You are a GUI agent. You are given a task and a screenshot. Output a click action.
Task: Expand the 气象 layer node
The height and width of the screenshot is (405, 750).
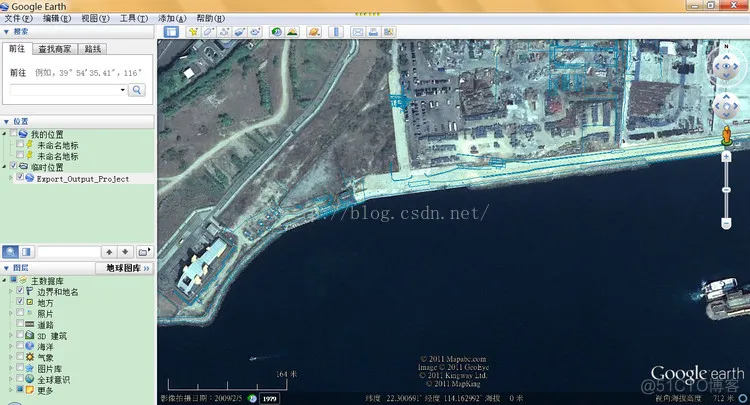[11, 357]
